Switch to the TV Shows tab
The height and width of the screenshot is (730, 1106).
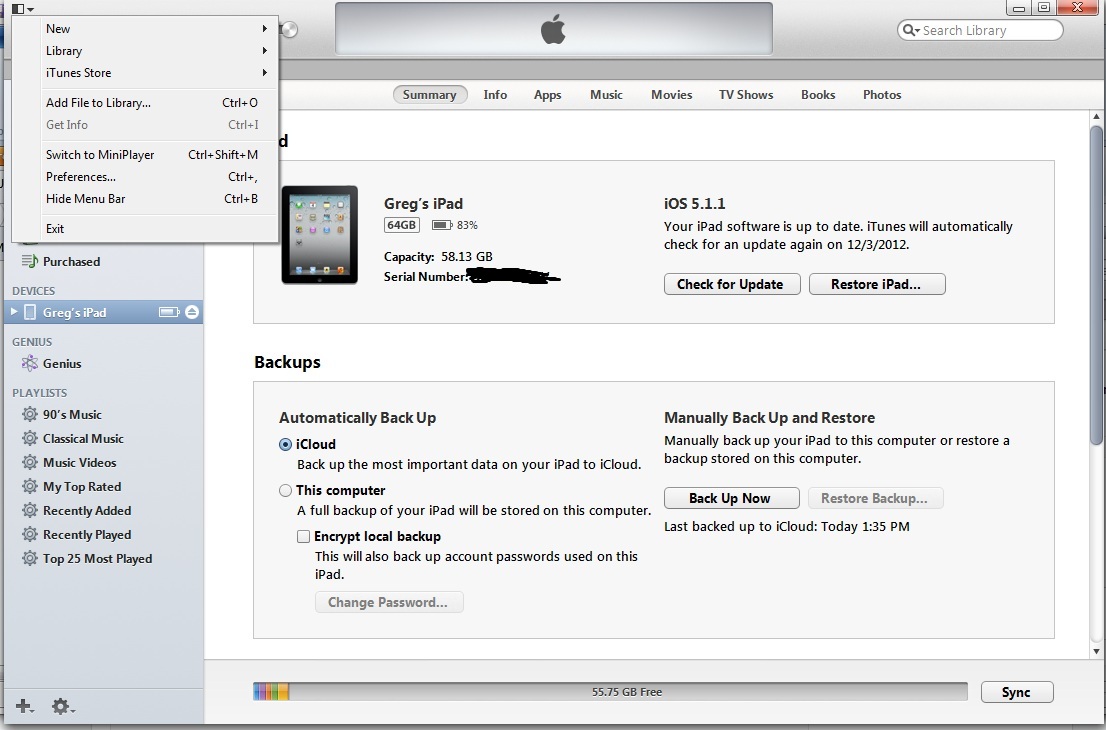[x=746, y=95]
